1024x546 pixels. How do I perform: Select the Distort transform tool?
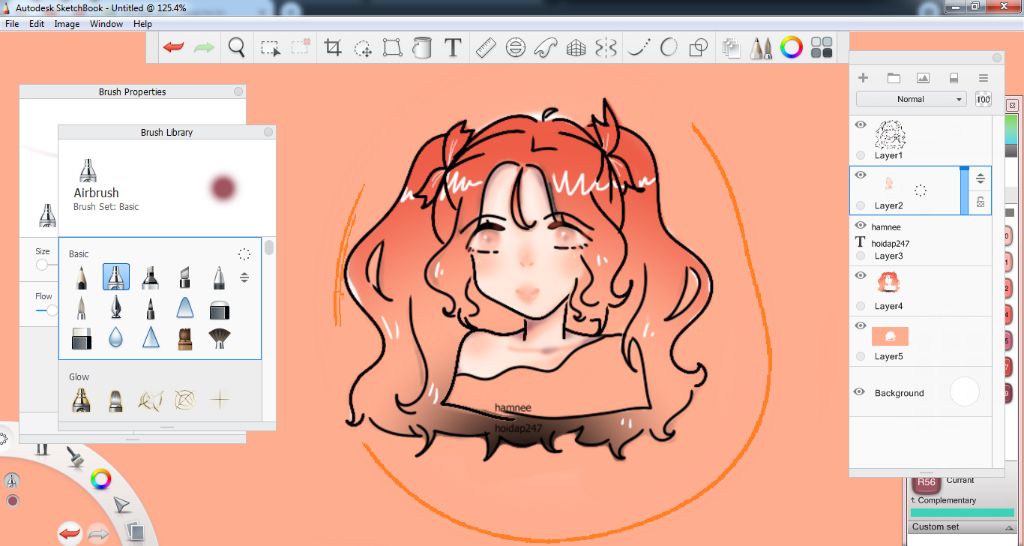coord(392,48)
